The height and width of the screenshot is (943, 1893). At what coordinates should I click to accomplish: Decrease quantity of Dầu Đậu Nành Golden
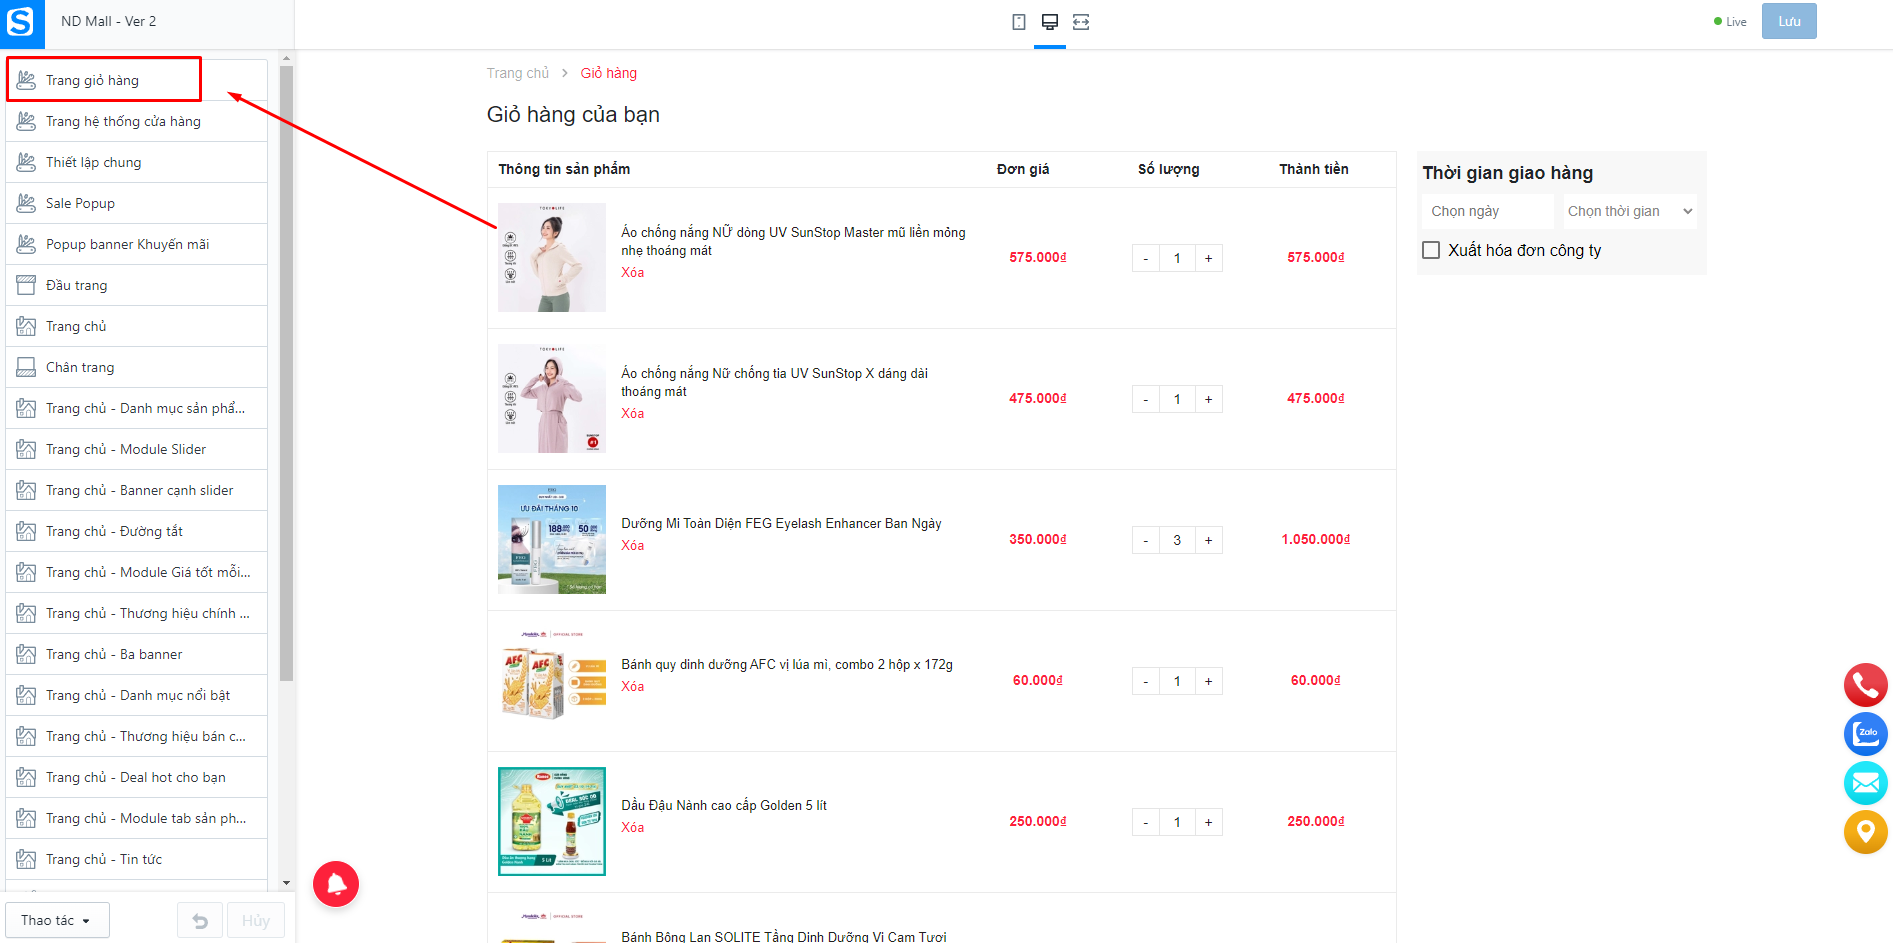[1146, 822]
